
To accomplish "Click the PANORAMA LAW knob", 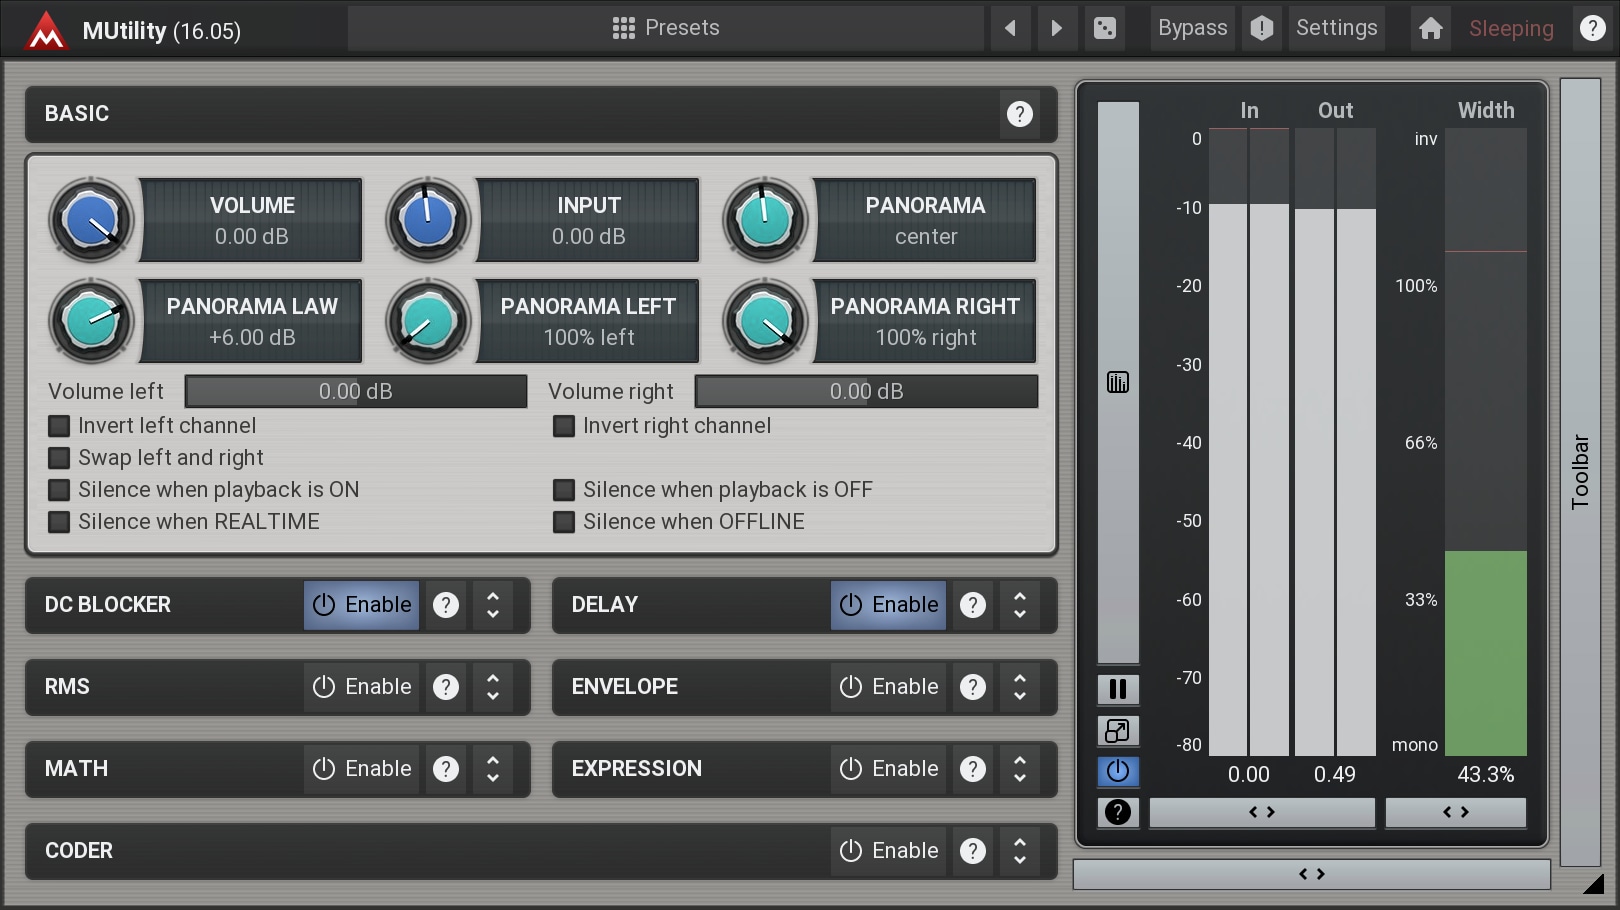I will 91,321.
